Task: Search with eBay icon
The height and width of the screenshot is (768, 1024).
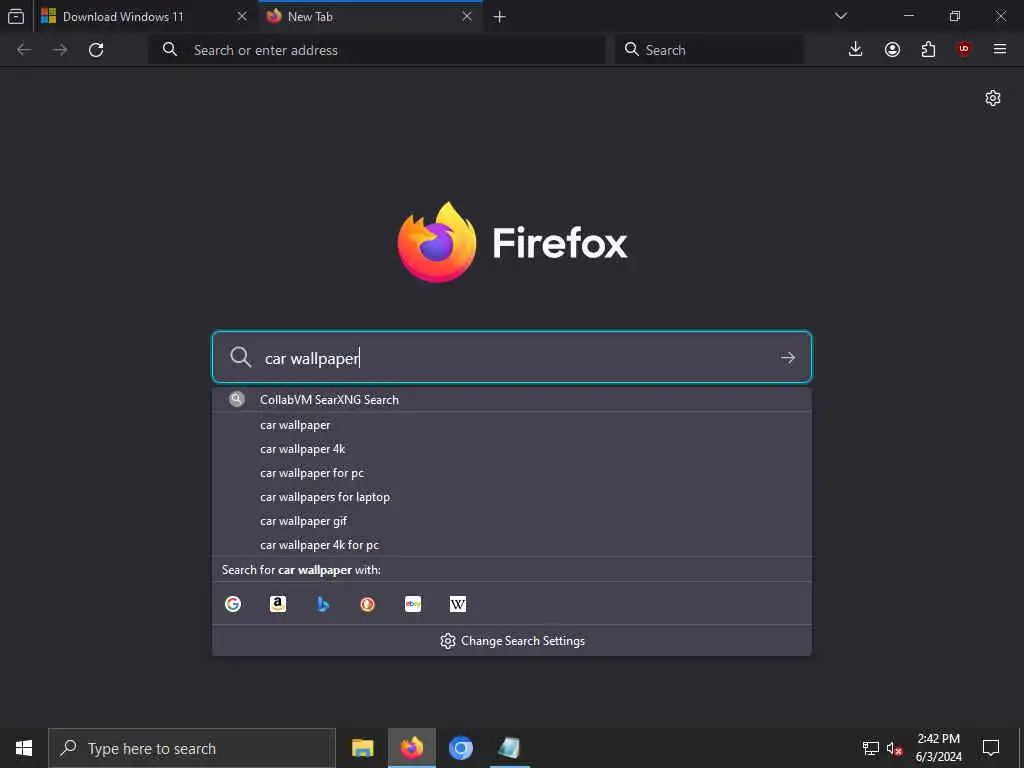Action: 413,604
